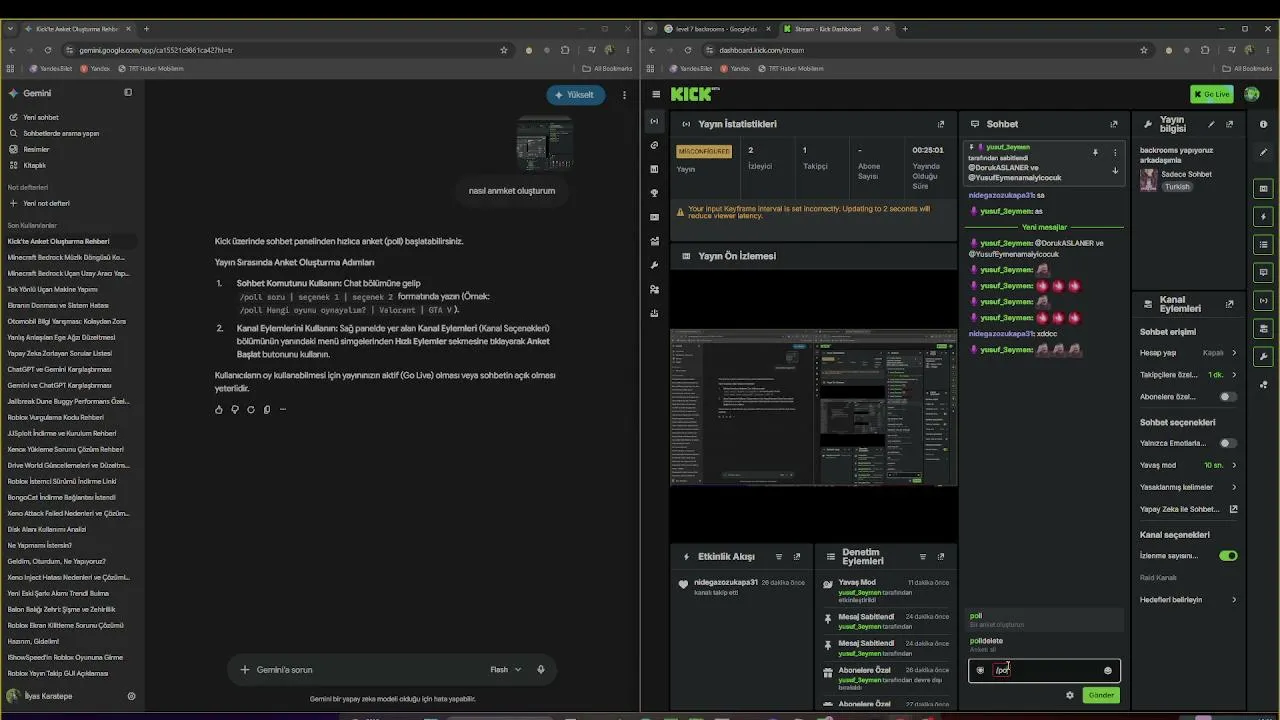
Task: Pop out the Yayın İstatistikleri panel
Action: tap(940, 124)
